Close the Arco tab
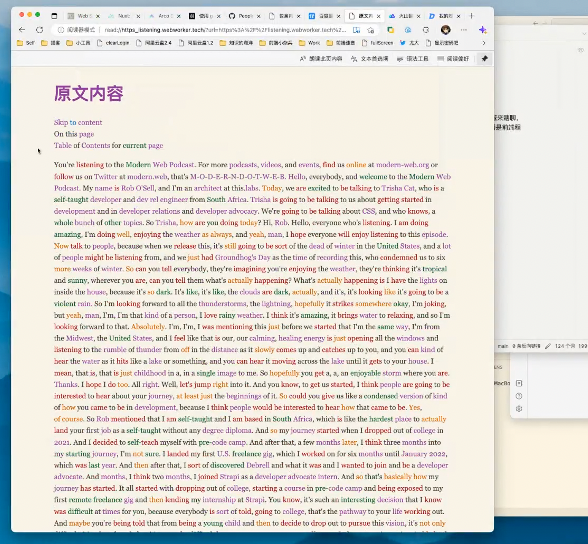Screen dimensions: 588x544 coord(179,16)
